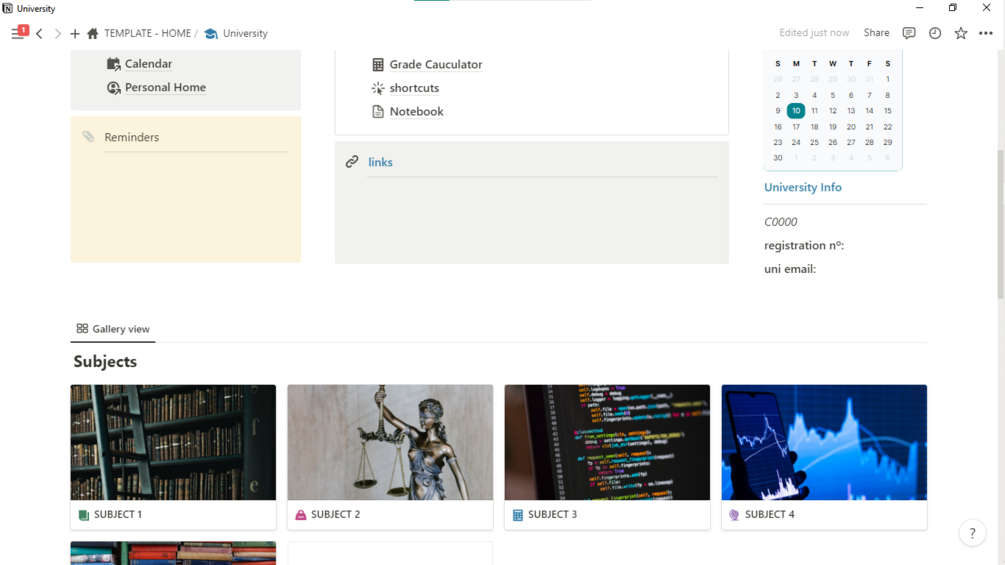Click the home icon in breadcrumb
This screenshot has width=1005, height=565.
click(93, 33)
